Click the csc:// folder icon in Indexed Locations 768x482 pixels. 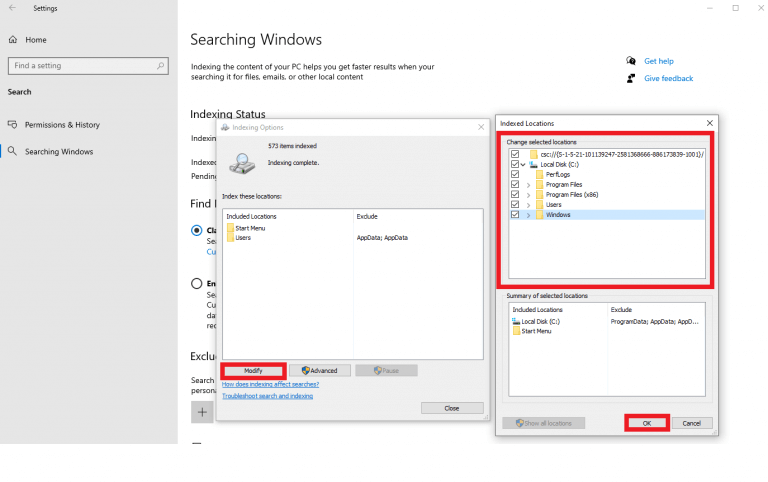coord(534,154)
